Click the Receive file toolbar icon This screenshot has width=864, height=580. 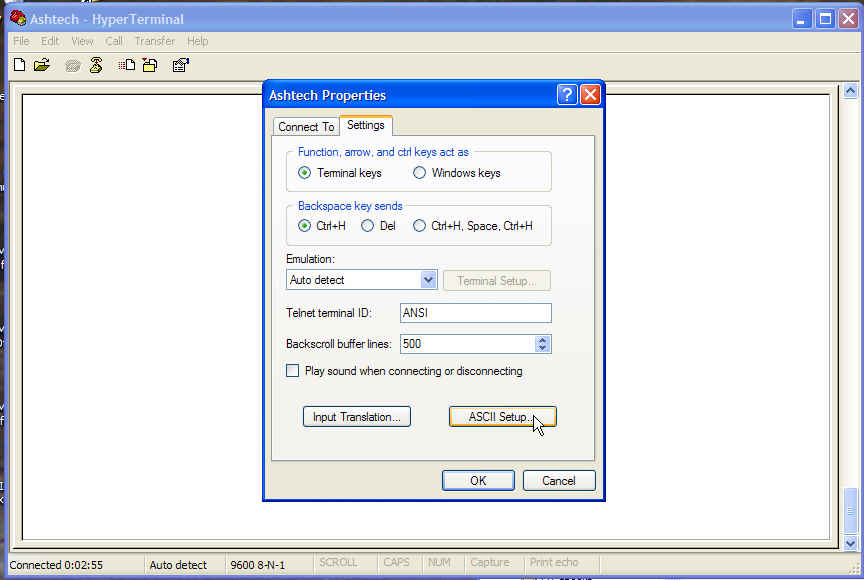[150, 66]
